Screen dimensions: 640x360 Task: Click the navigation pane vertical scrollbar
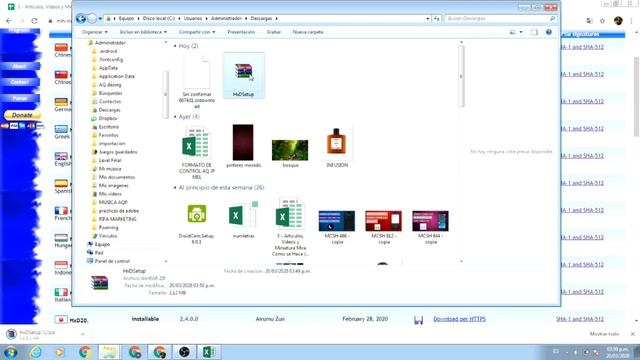tap(166, 94)
